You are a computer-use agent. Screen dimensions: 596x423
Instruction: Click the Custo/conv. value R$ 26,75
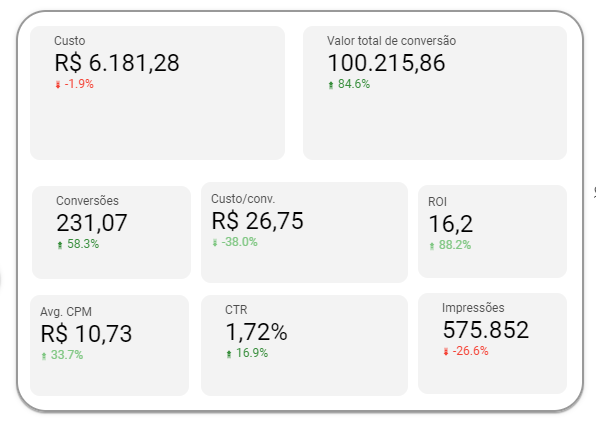(x=257, y=221)
